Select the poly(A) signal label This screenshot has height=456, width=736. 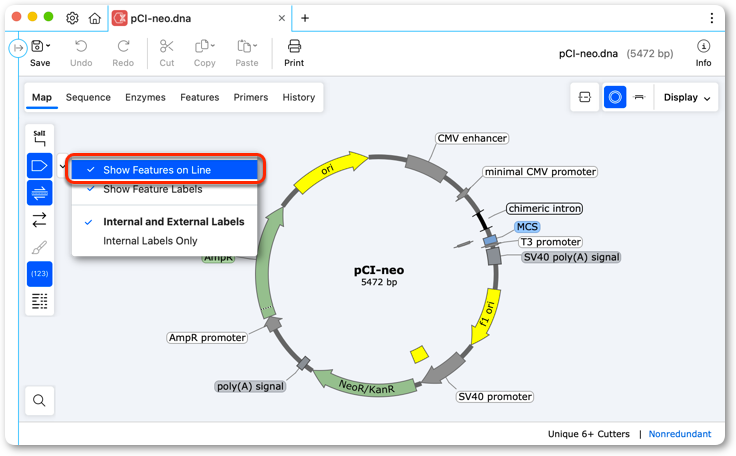click(x=251, y=386)
